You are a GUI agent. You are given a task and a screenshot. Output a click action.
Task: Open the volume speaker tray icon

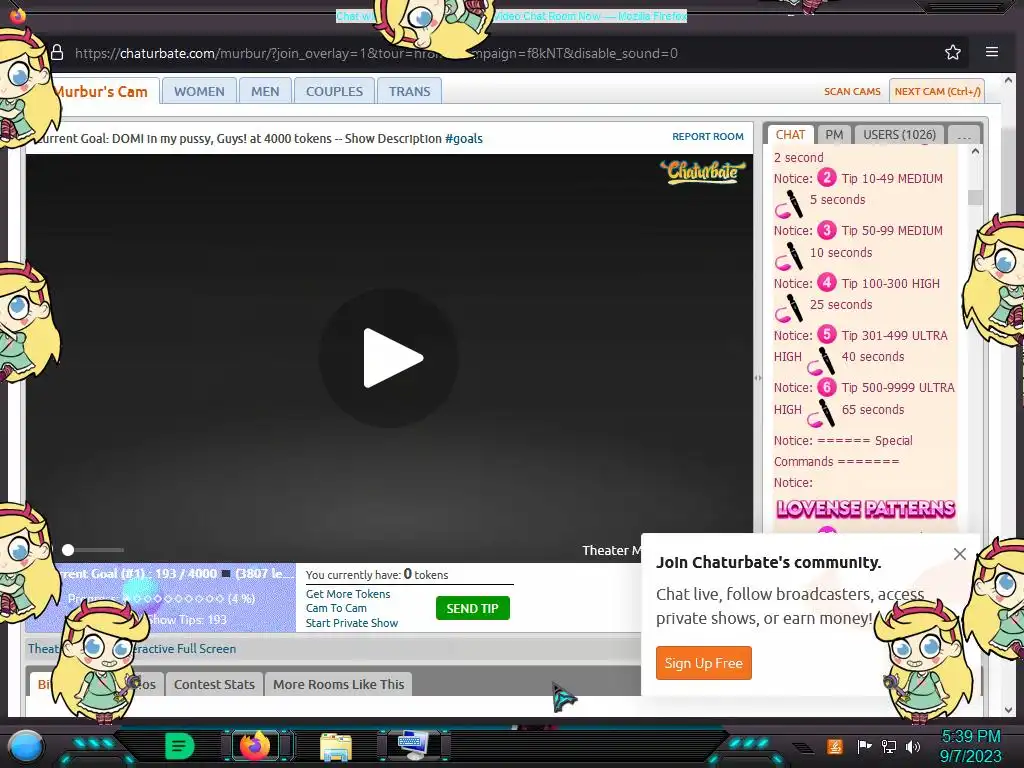tap(913, 746)
